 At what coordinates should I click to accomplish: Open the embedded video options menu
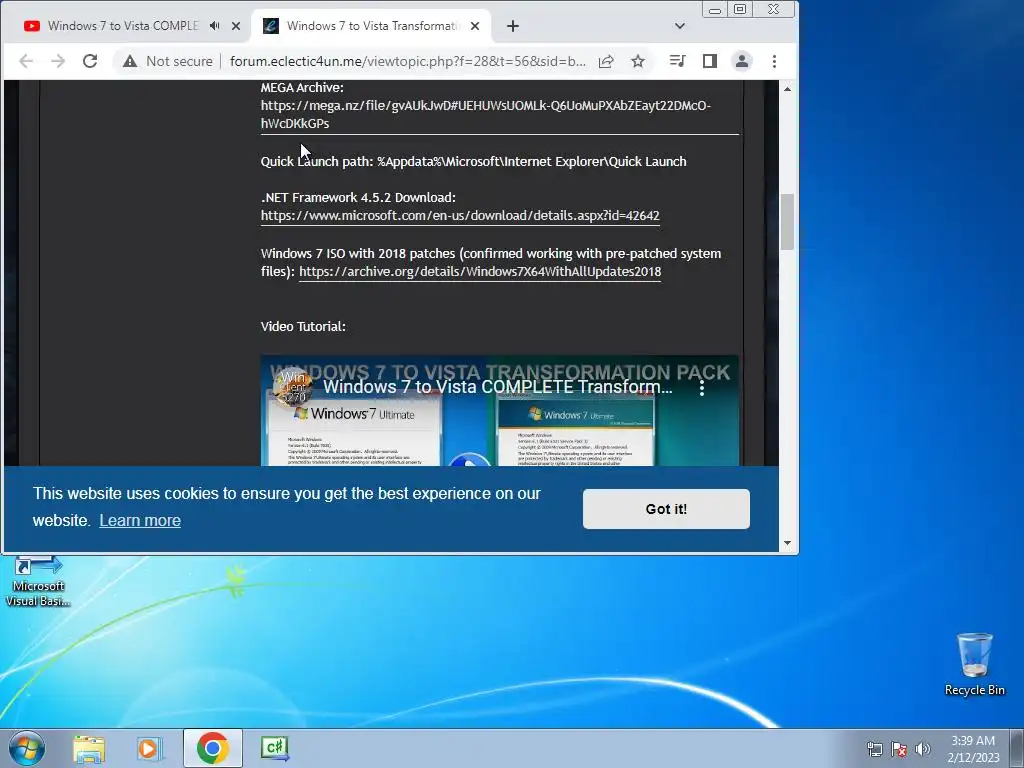(702, 388)
